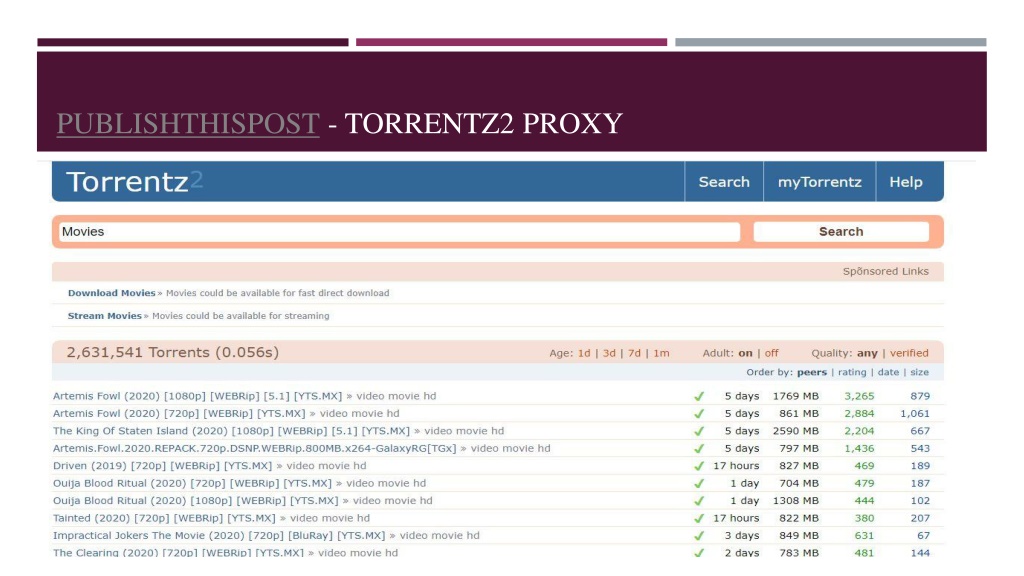Open Artemis Fowl (2020) [720p] YTS.MX torrent
Viewport: 1024px width, 576px height.
point(179,413)
